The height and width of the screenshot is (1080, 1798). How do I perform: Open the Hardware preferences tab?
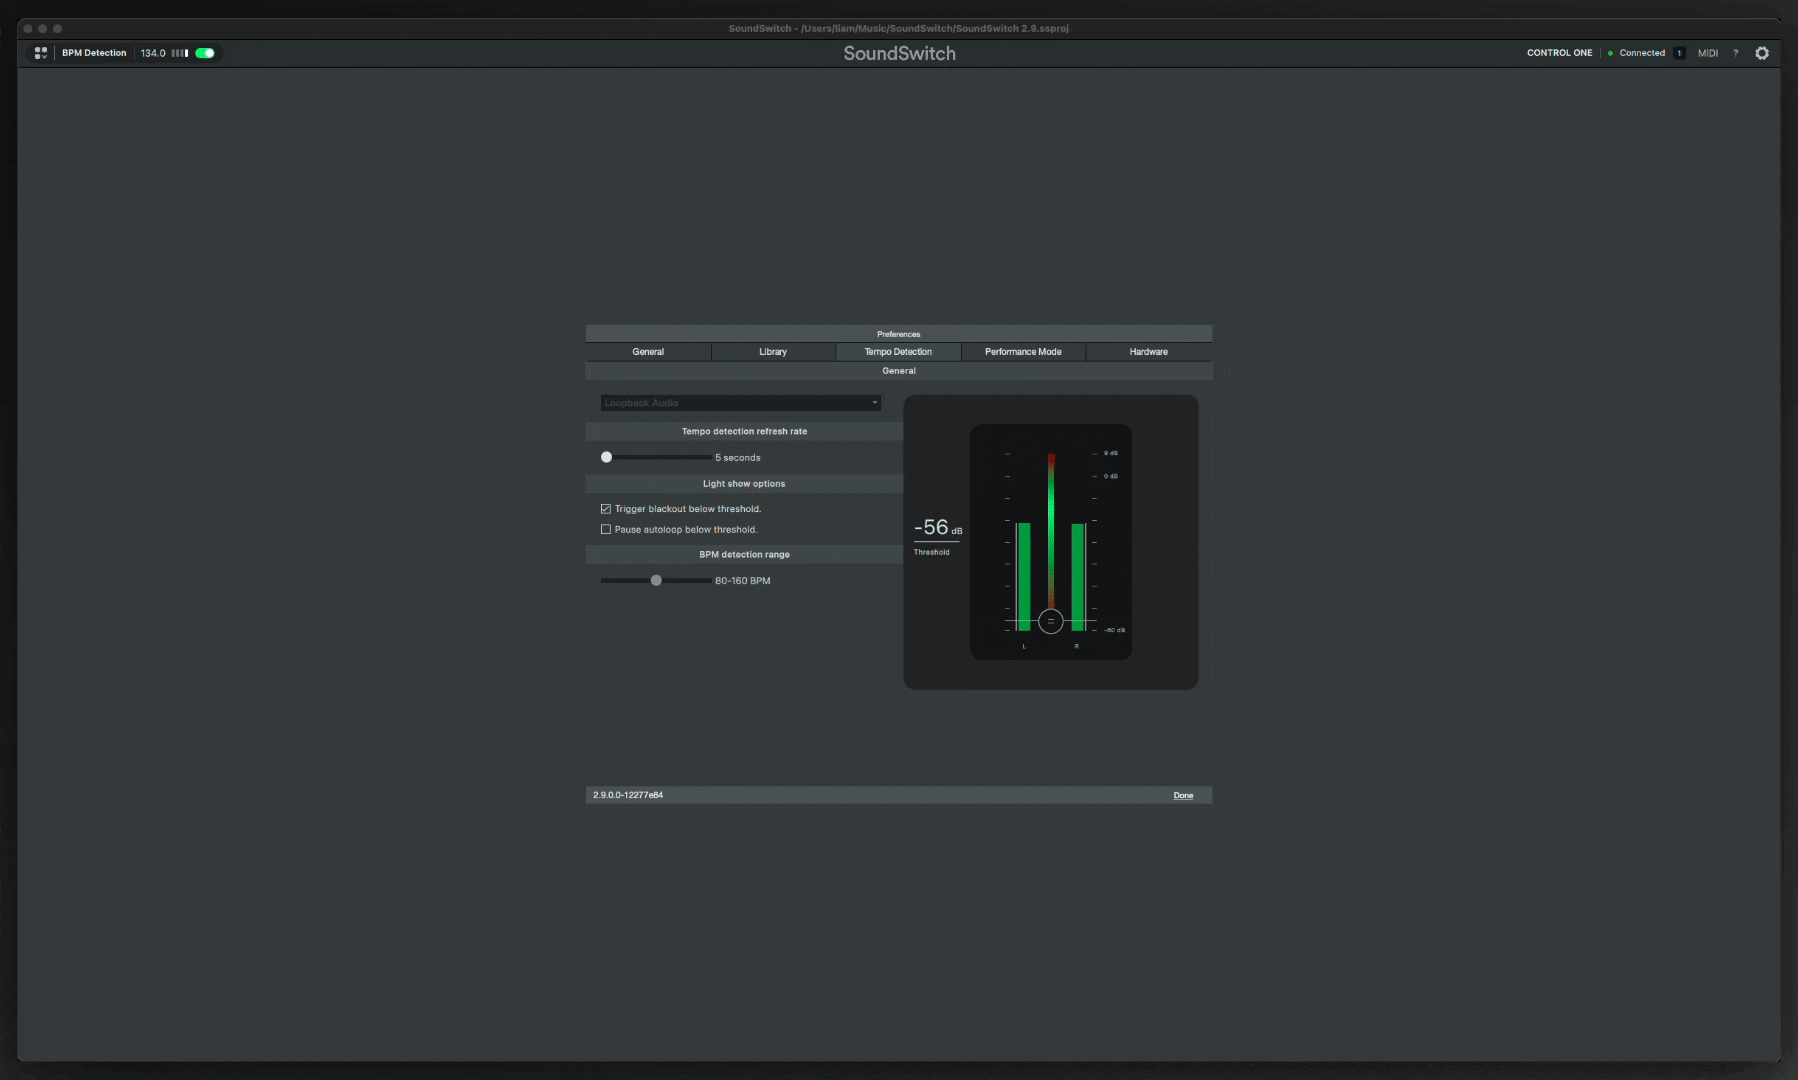point(1149,352)
